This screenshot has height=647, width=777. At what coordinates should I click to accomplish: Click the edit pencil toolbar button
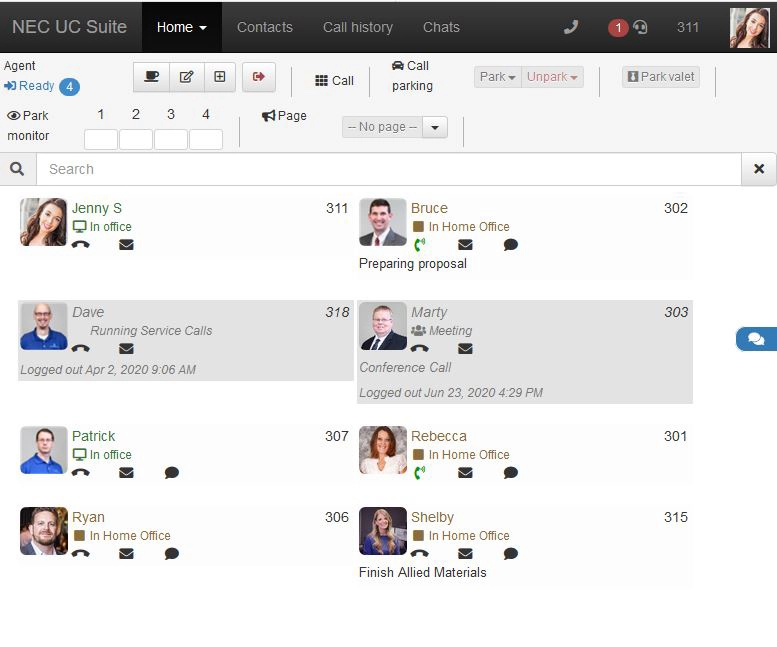point(186,77)
